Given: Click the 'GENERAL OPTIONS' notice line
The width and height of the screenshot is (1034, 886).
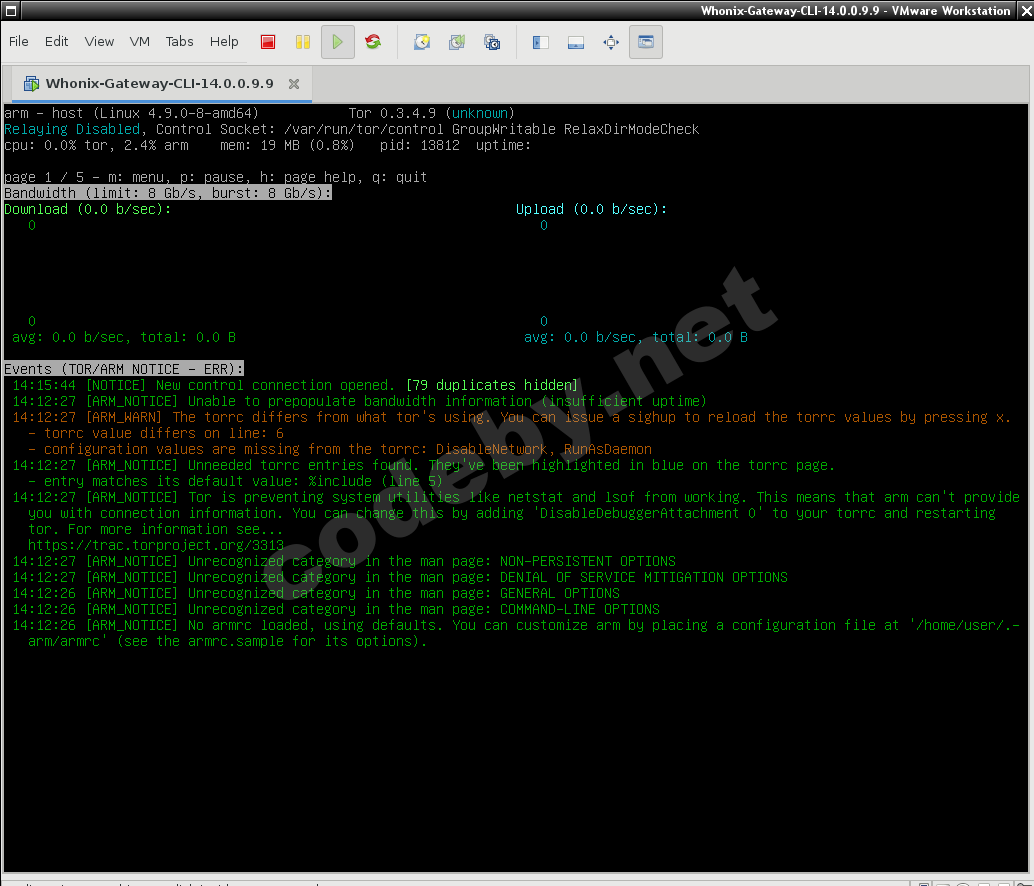Looking at the screenshot, I should coord(316,593).
